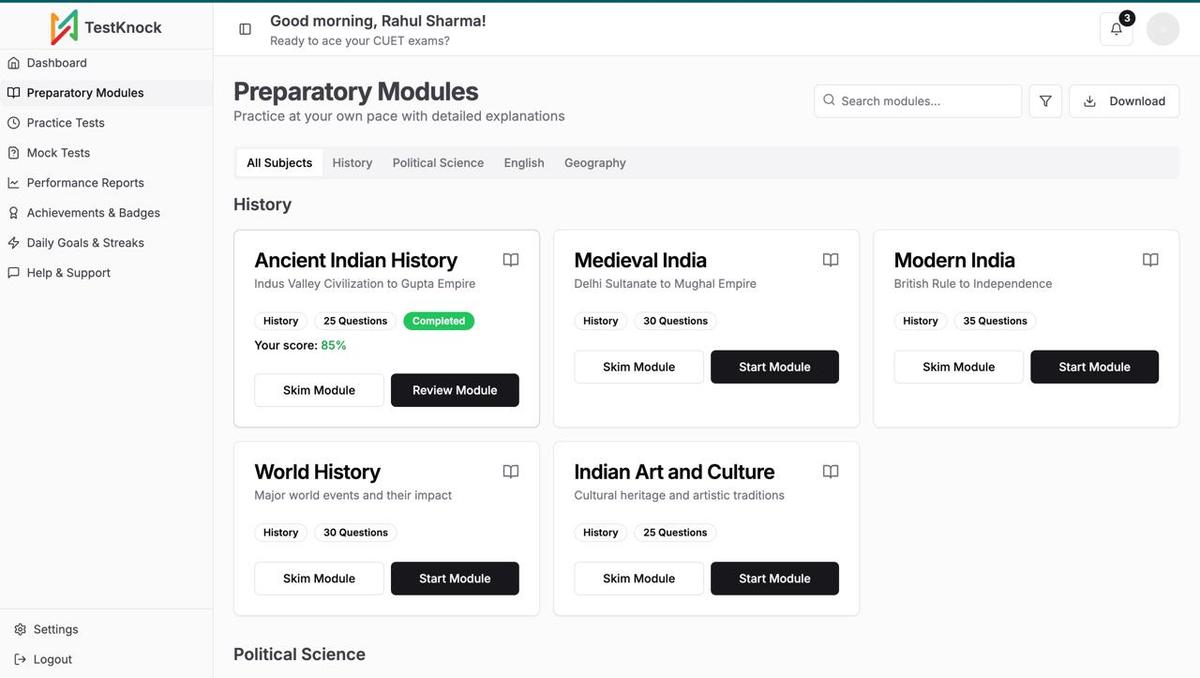Select the filter icon beside the search bar
1200x678 pixels.
click(1044, 100)
